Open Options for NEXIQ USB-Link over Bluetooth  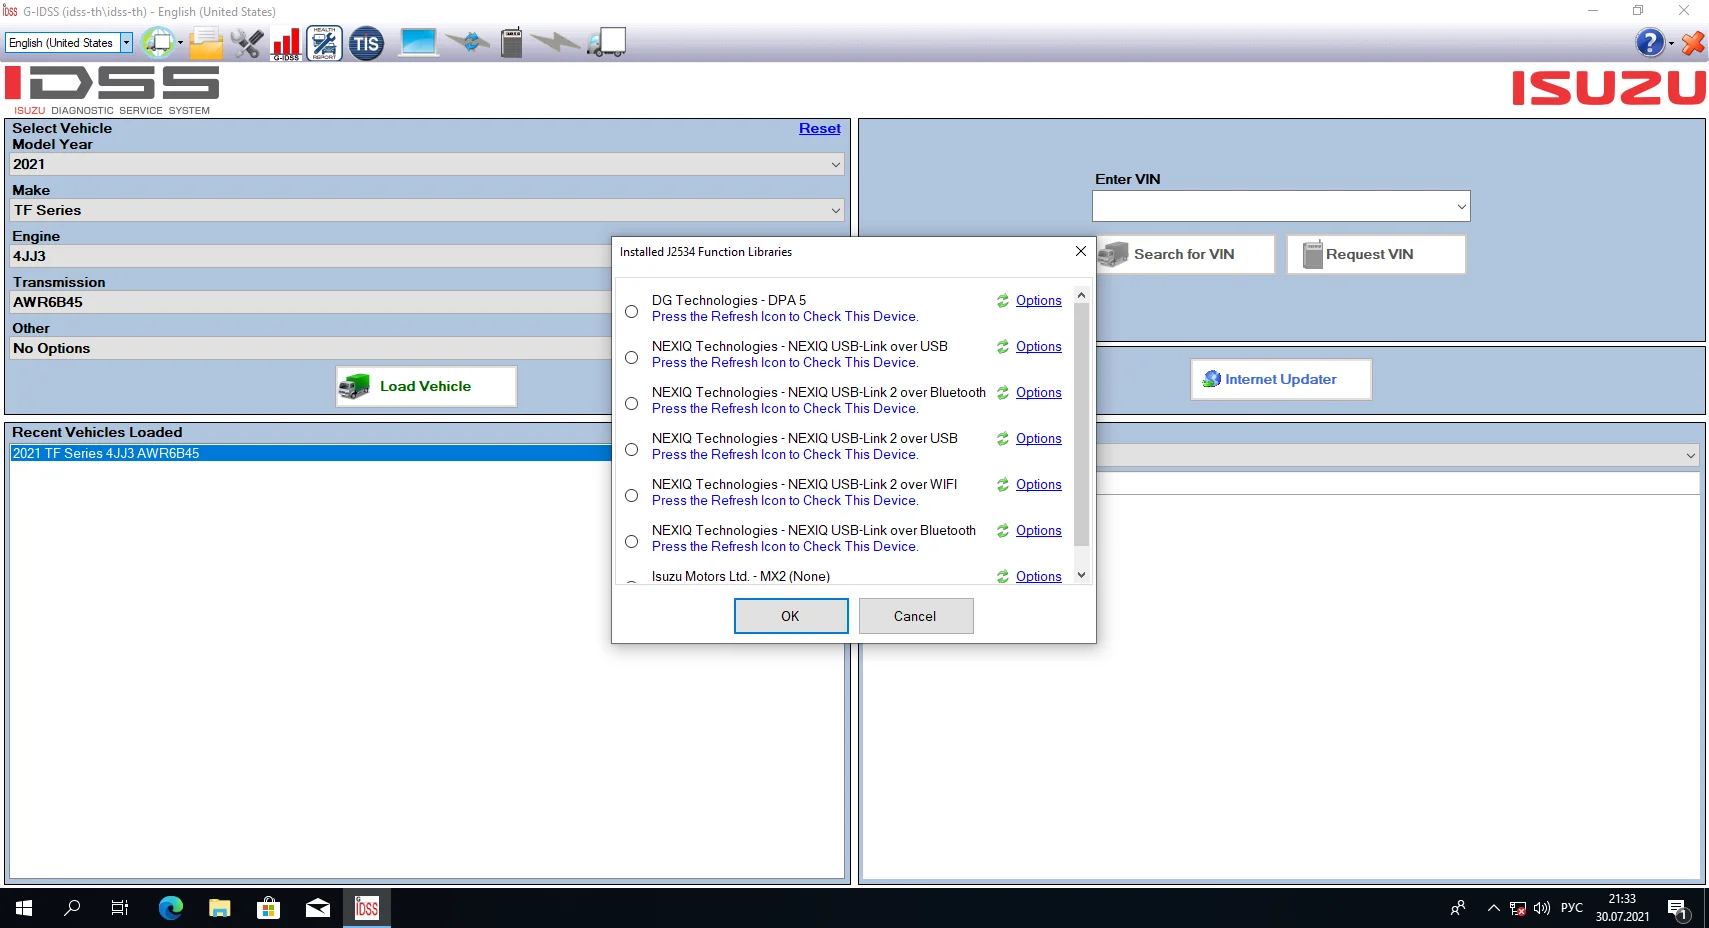click(1039, 531)
